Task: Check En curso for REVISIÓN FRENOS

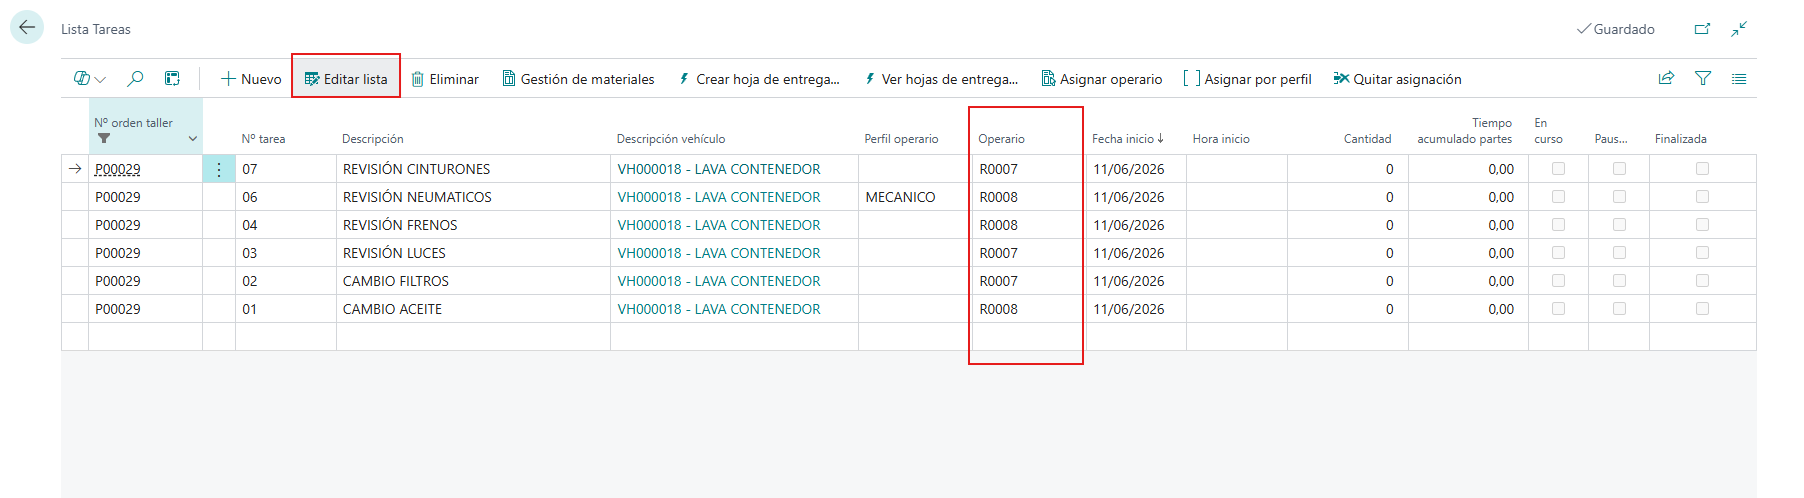Action: coord(1558,225)
